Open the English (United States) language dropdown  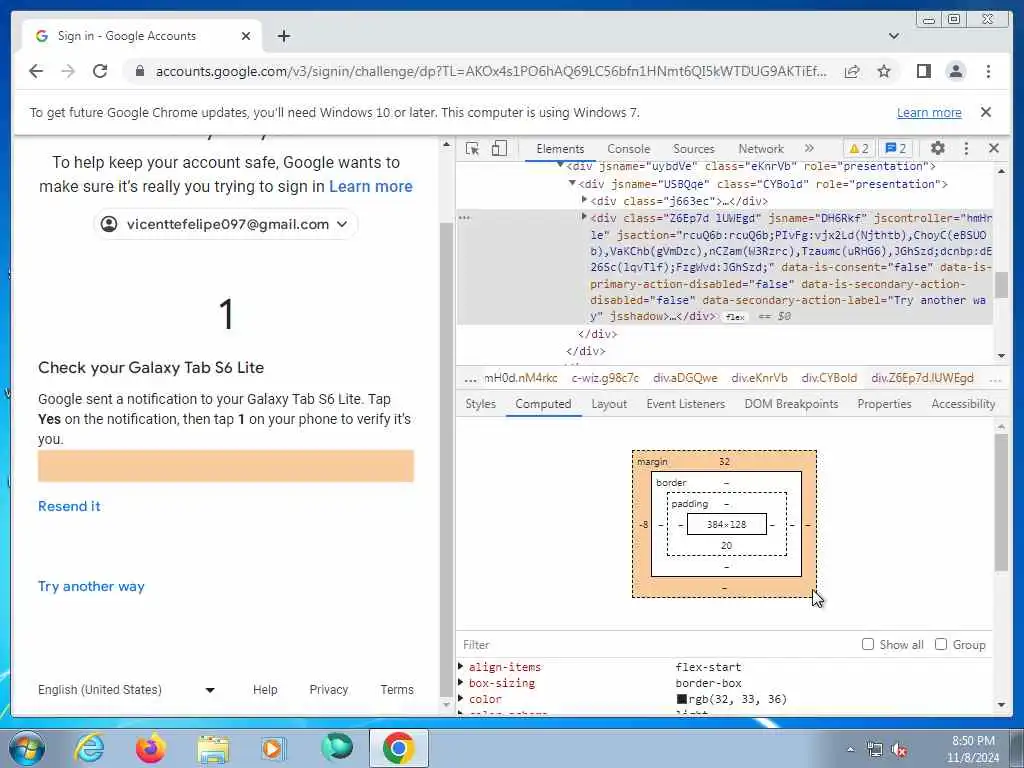point(126,690)
